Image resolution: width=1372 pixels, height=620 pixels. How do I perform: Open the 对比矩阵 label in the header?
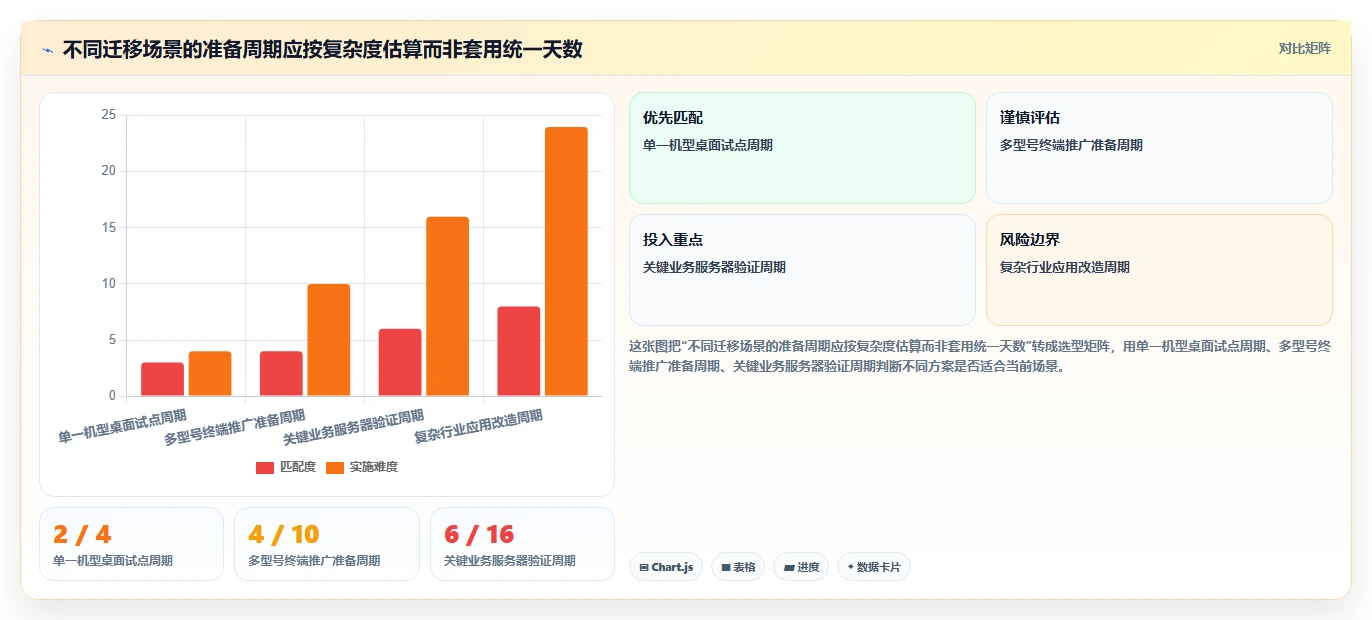(1304, 48)
